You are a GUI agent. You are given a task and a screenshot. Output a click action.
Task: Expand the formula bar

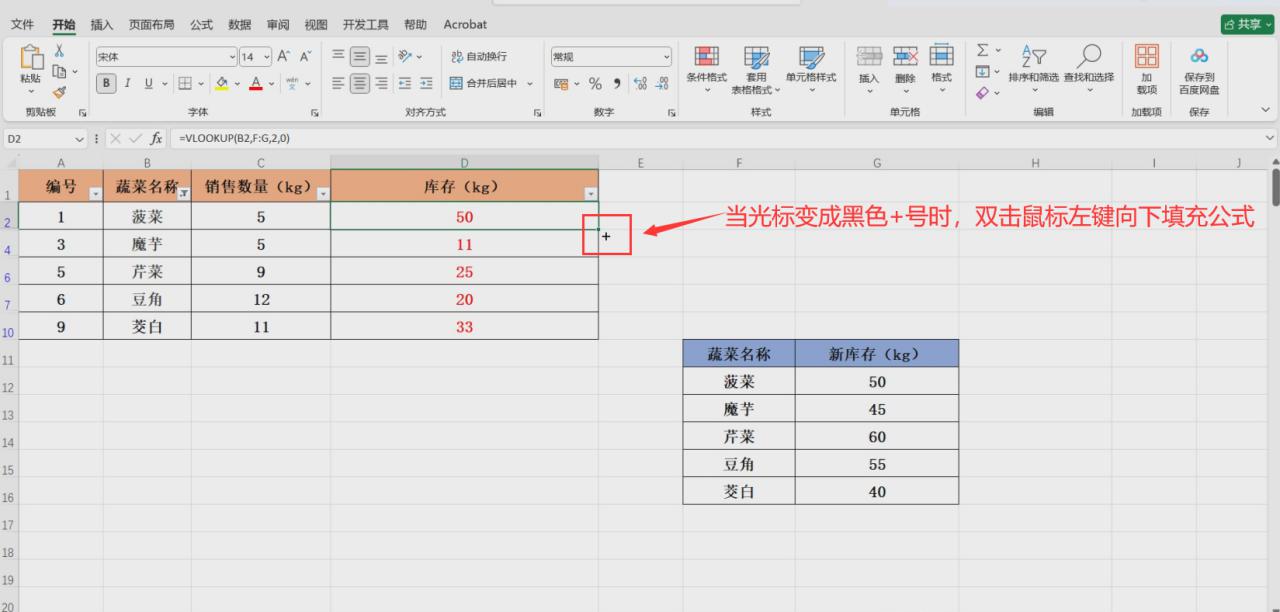(1270, 138)
